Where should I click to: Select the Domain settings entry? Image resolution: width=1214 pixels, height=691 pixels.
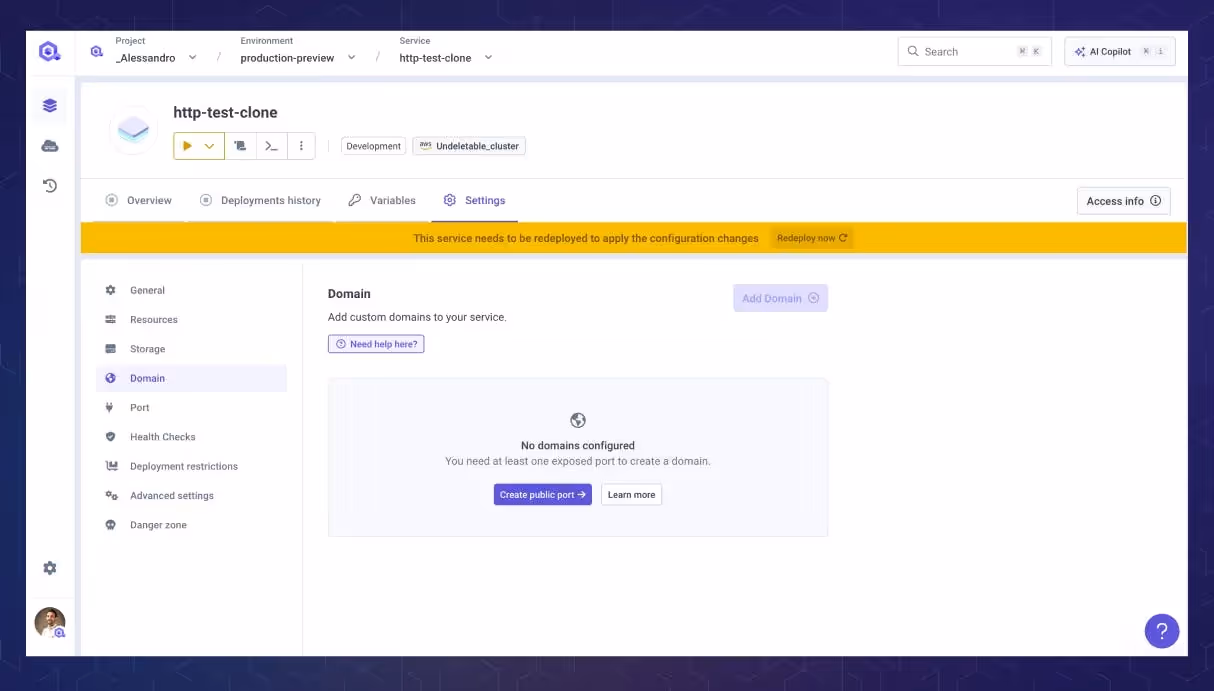point(147,378)
